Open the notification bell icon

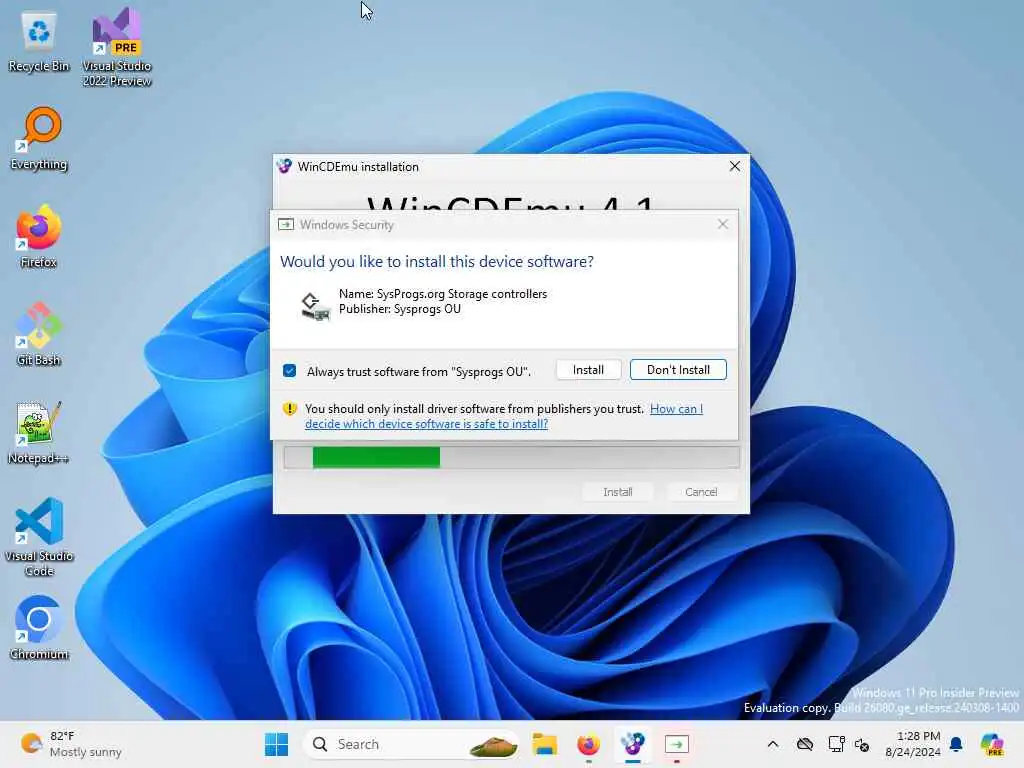[x=956, y=744]
